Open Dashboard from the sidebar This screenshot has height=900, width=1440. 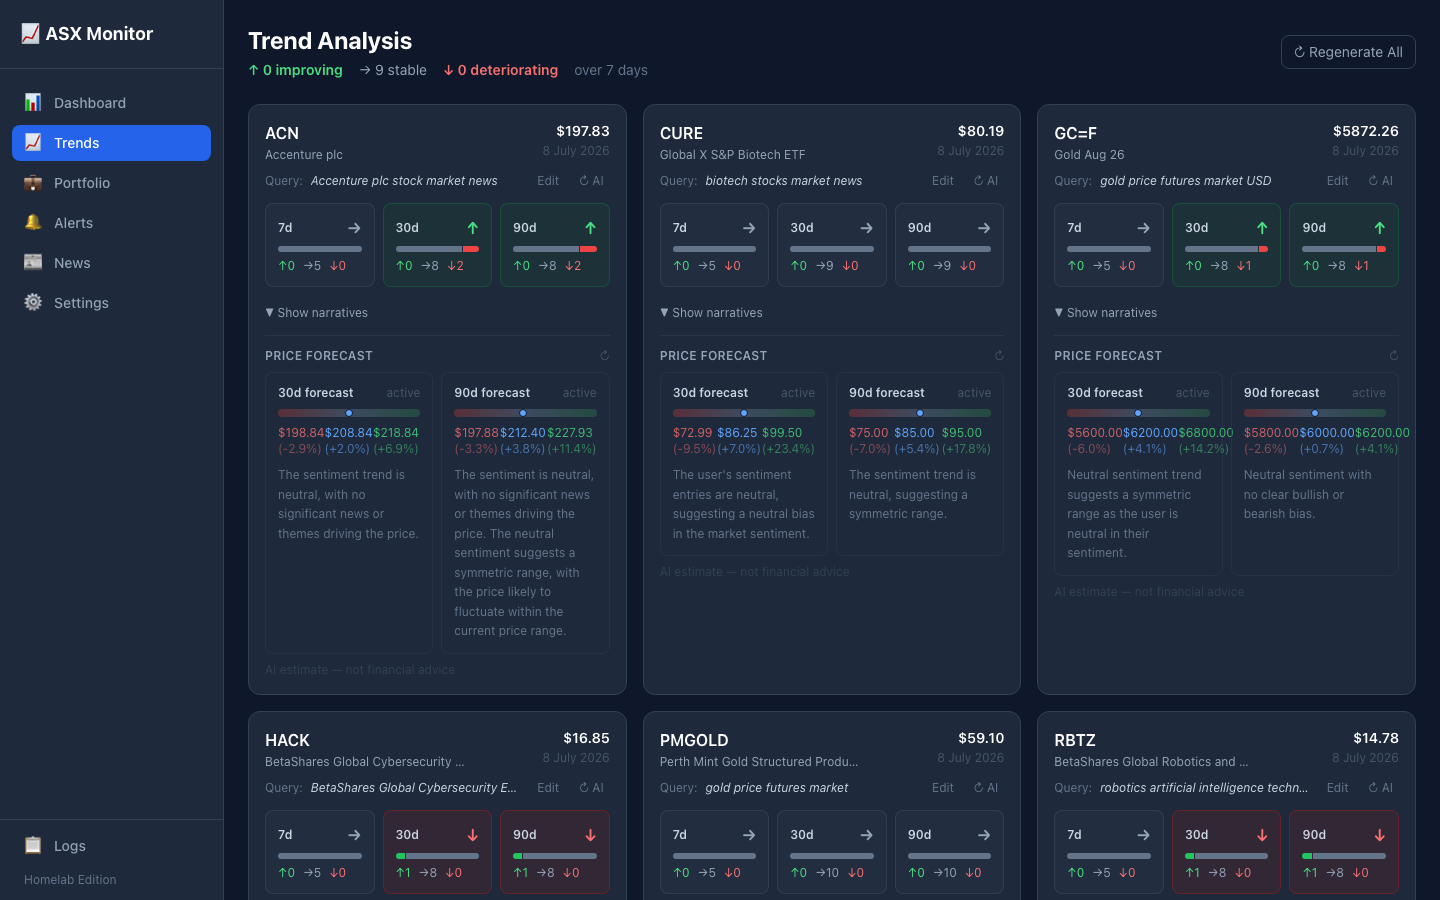pyautogui.click(x=111, y=103)
